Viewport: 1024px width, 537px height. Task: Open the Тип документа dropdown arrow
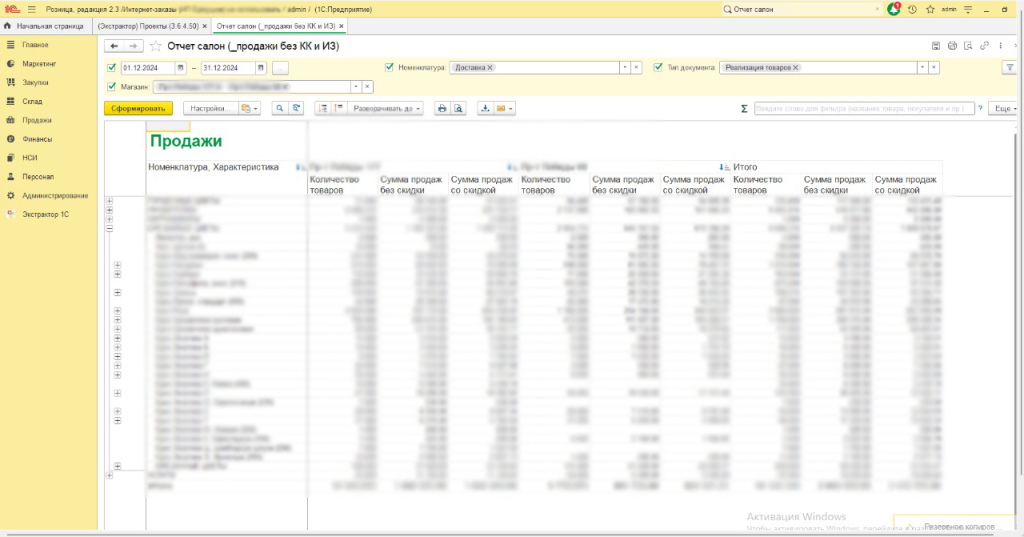coord(924,68)
